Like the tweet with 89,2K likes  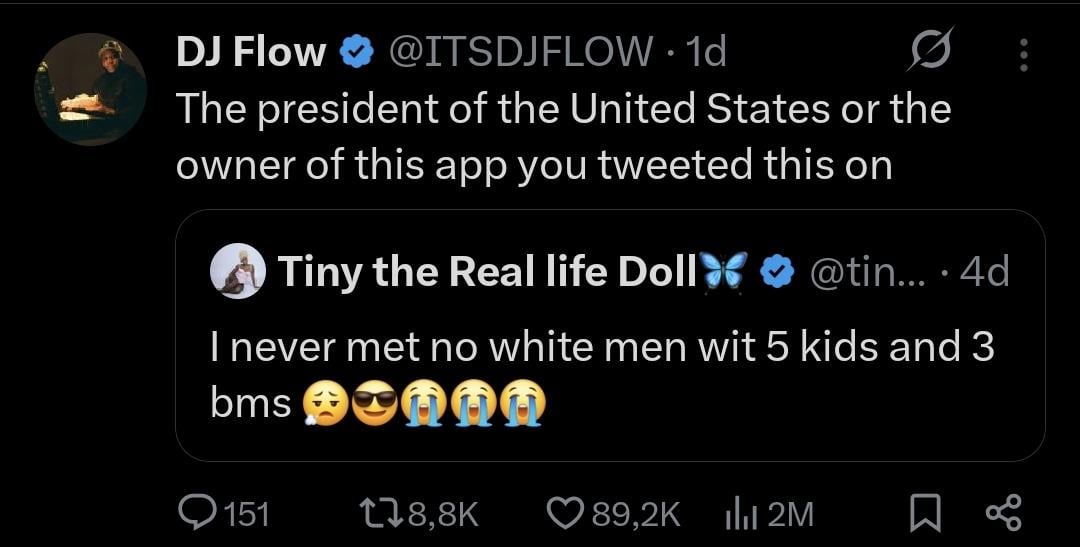[564, 514]
